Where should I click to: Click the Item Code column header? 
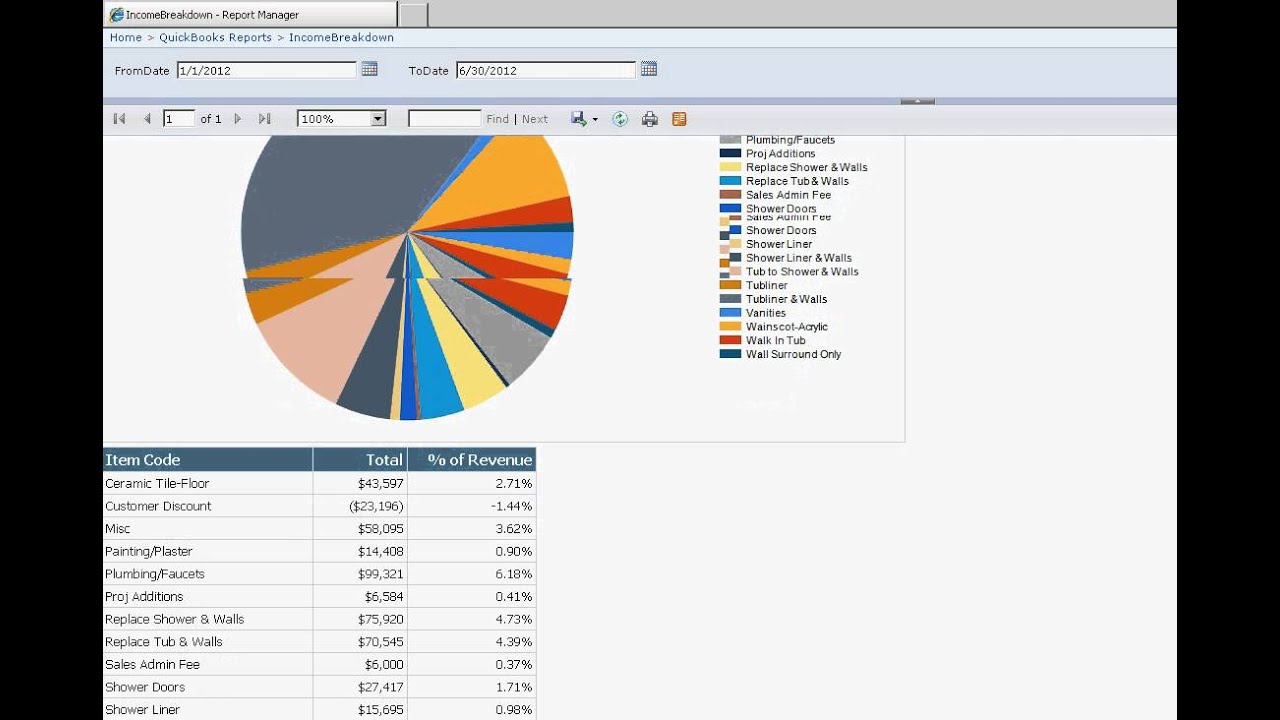[208, 460]
